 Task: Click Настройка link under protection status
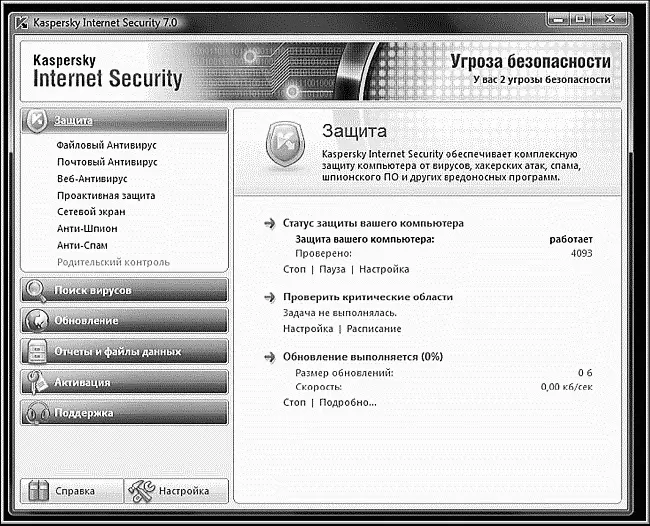click(384, 269)
